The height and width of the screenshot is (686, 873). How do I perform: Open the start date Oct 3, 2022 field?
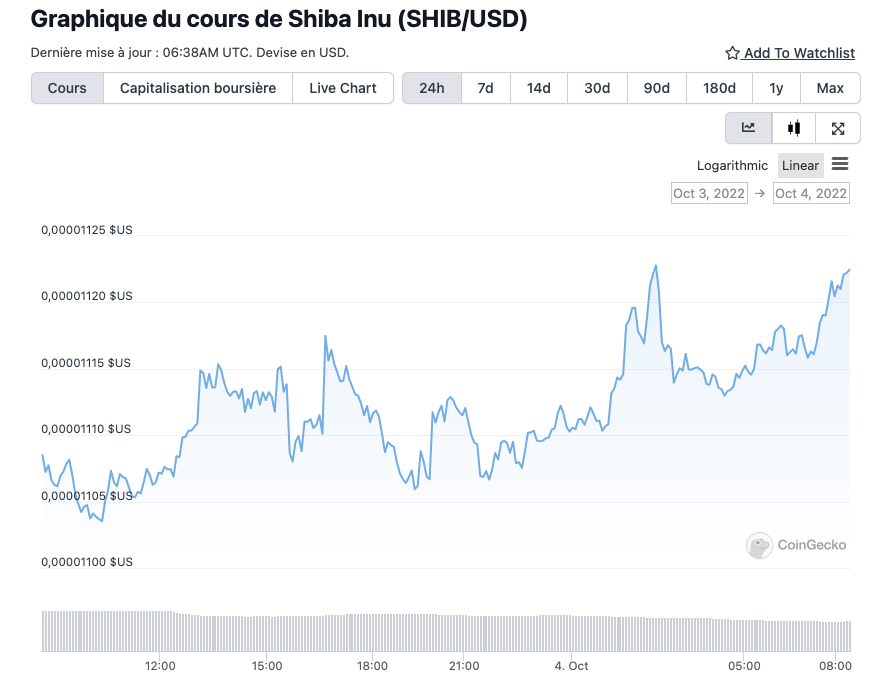(709, 193)
